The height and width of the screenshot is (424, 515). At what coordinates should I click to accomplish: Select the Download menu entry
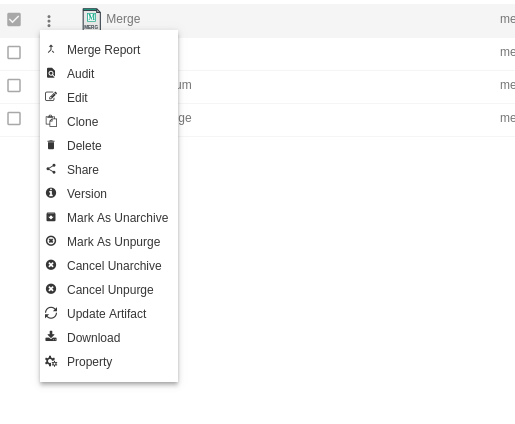(109, 337)
